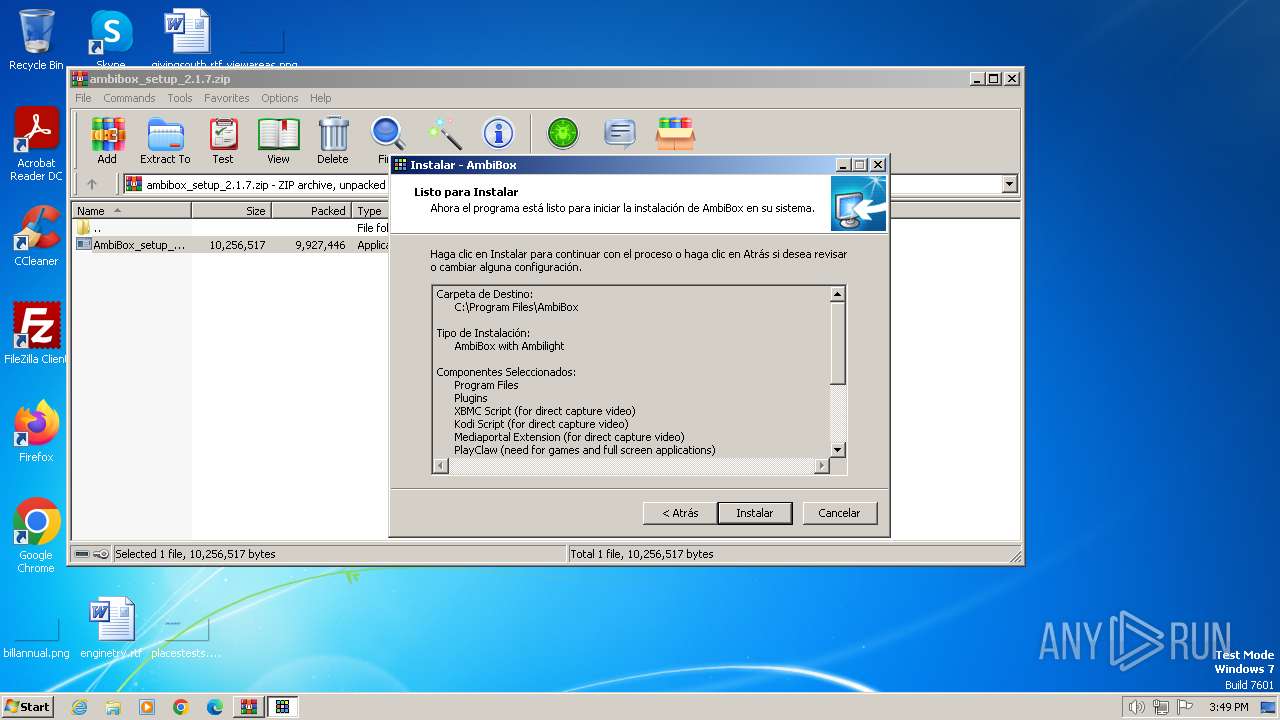Viewport: 1280px width, 720px height.
Task: Expand the WinRAR address path dropdown
Action: click(x=1009, y=184)
